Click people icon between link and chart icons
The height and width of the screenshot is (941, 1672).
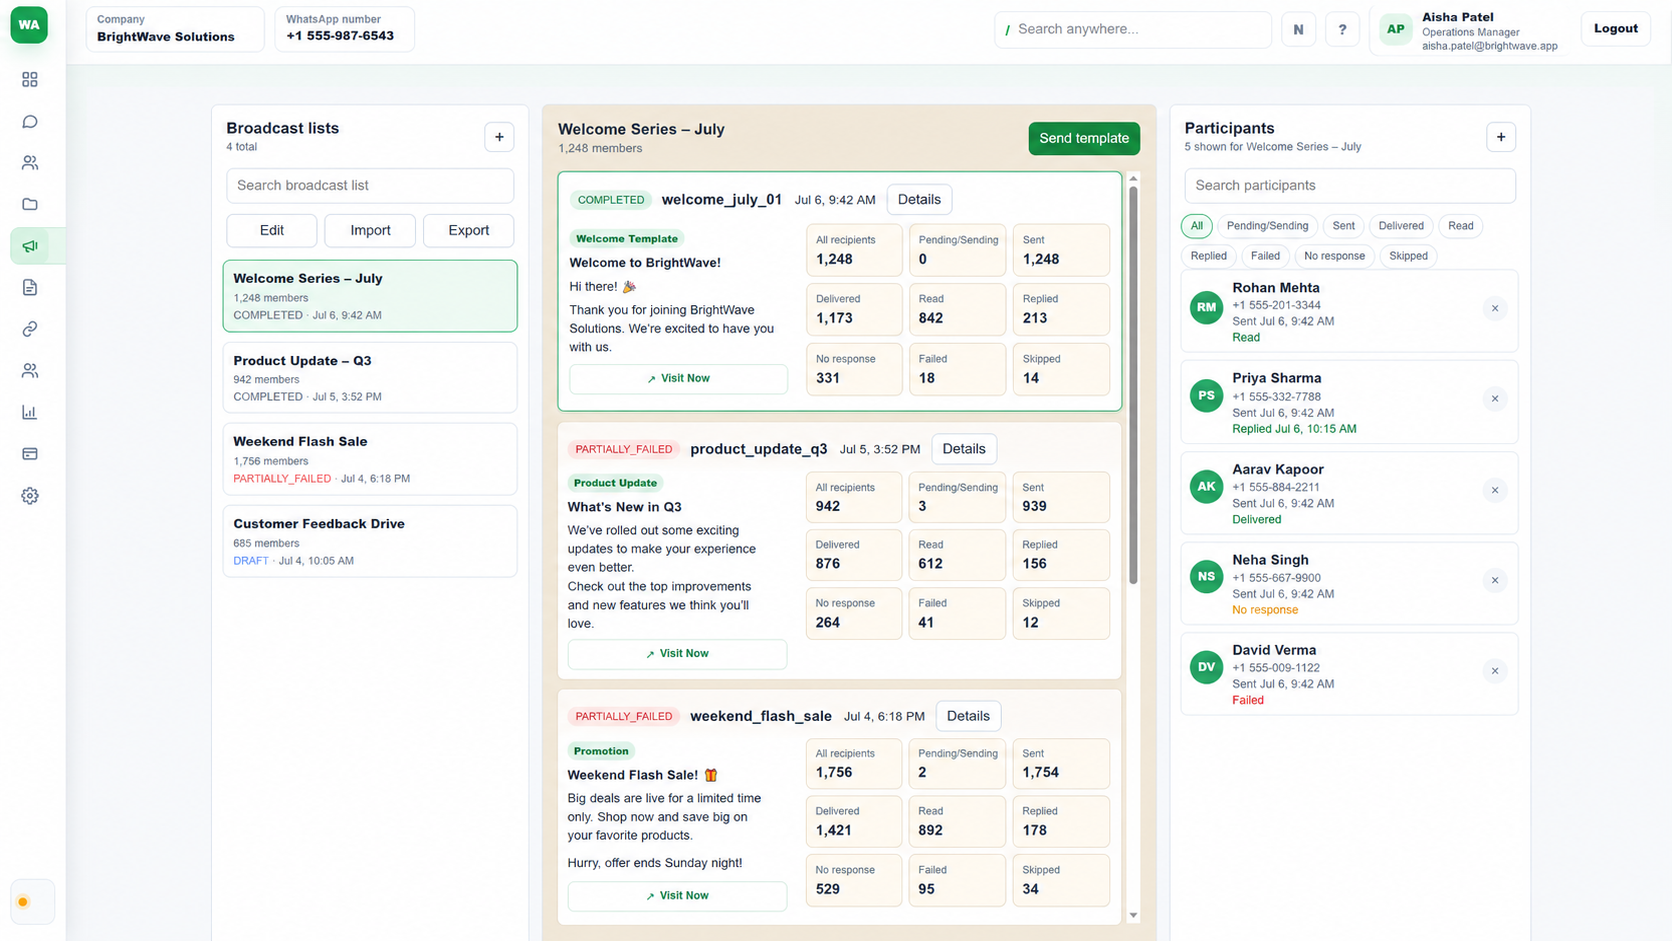[30, 371]
